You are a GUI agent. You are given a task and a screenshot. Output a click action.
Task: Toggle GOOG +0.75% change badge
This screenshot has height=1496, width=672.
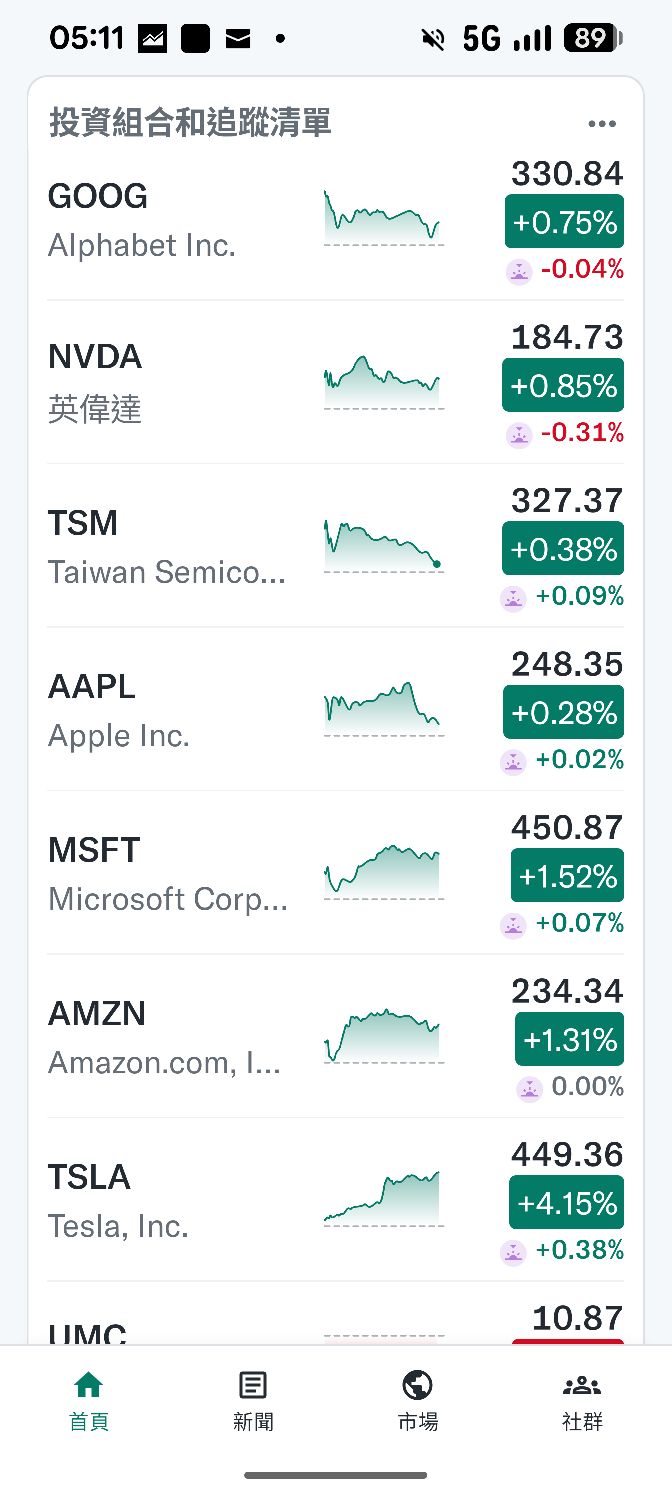(564, 222)
